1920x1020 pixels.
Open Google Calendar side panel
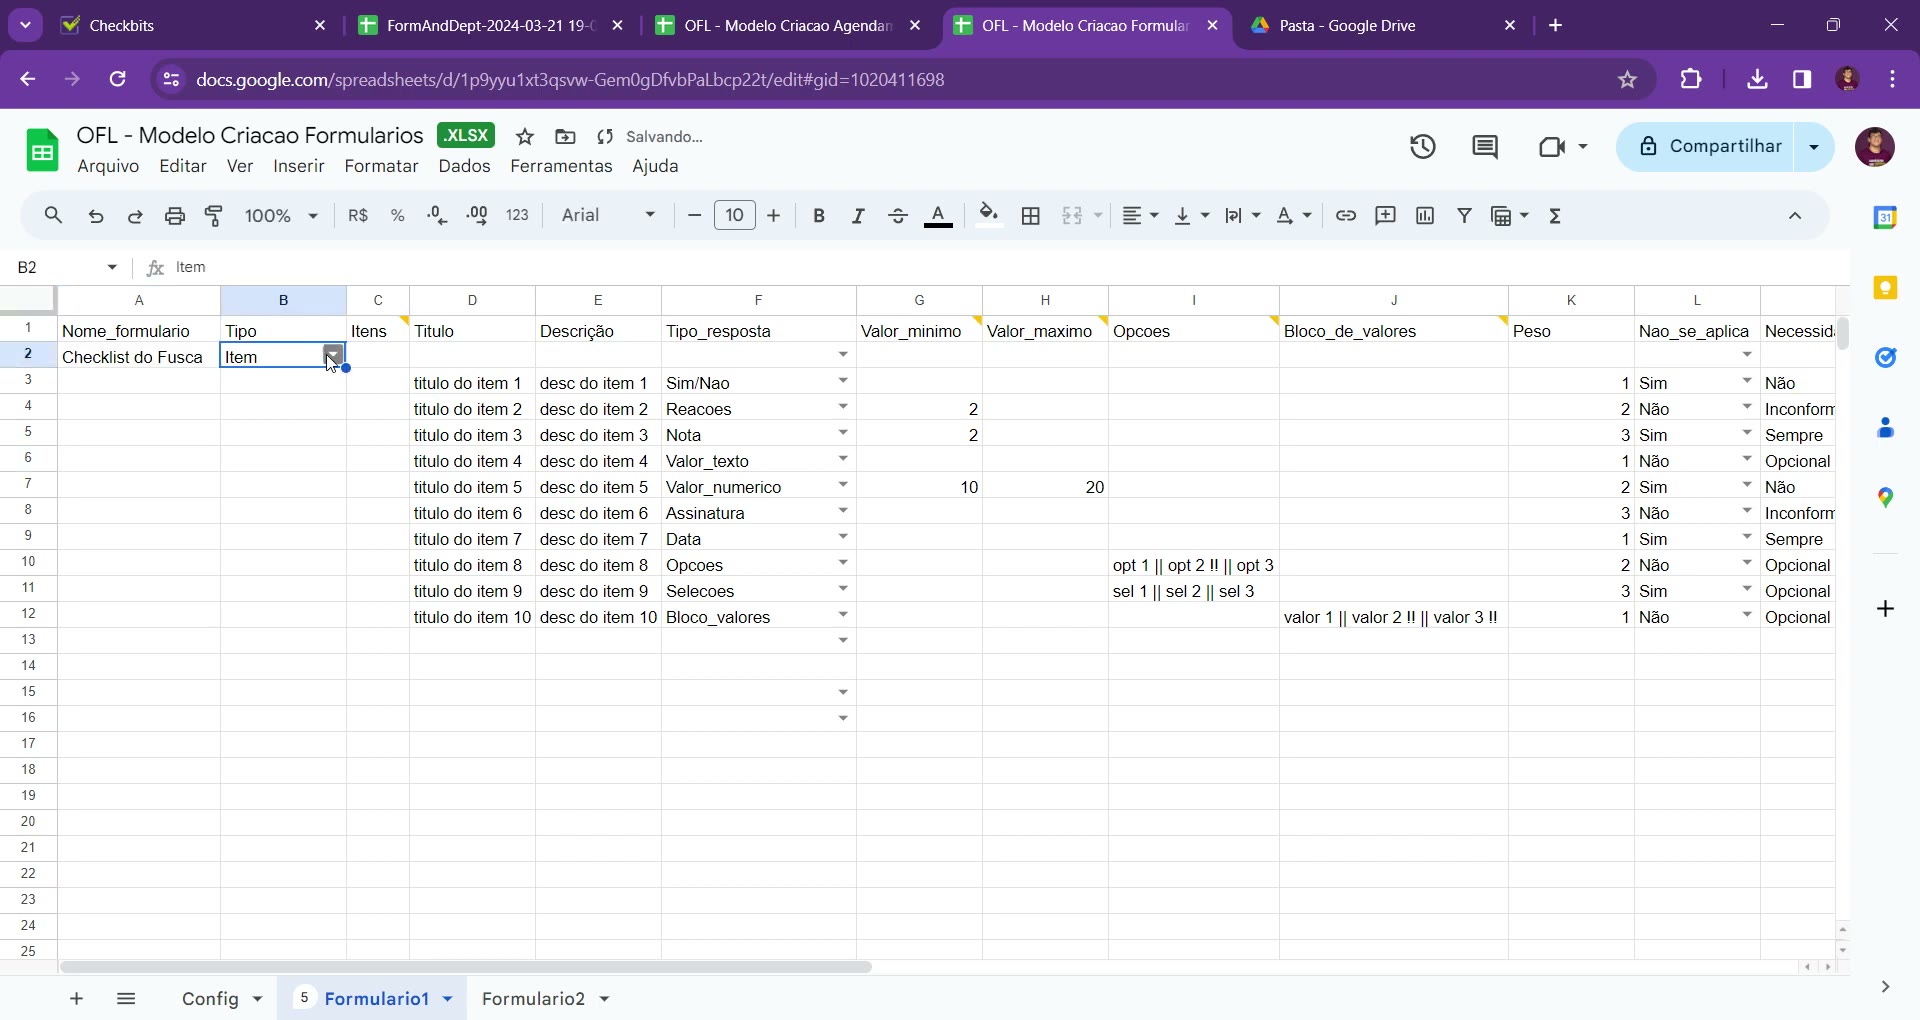(x=1885, y=217)
